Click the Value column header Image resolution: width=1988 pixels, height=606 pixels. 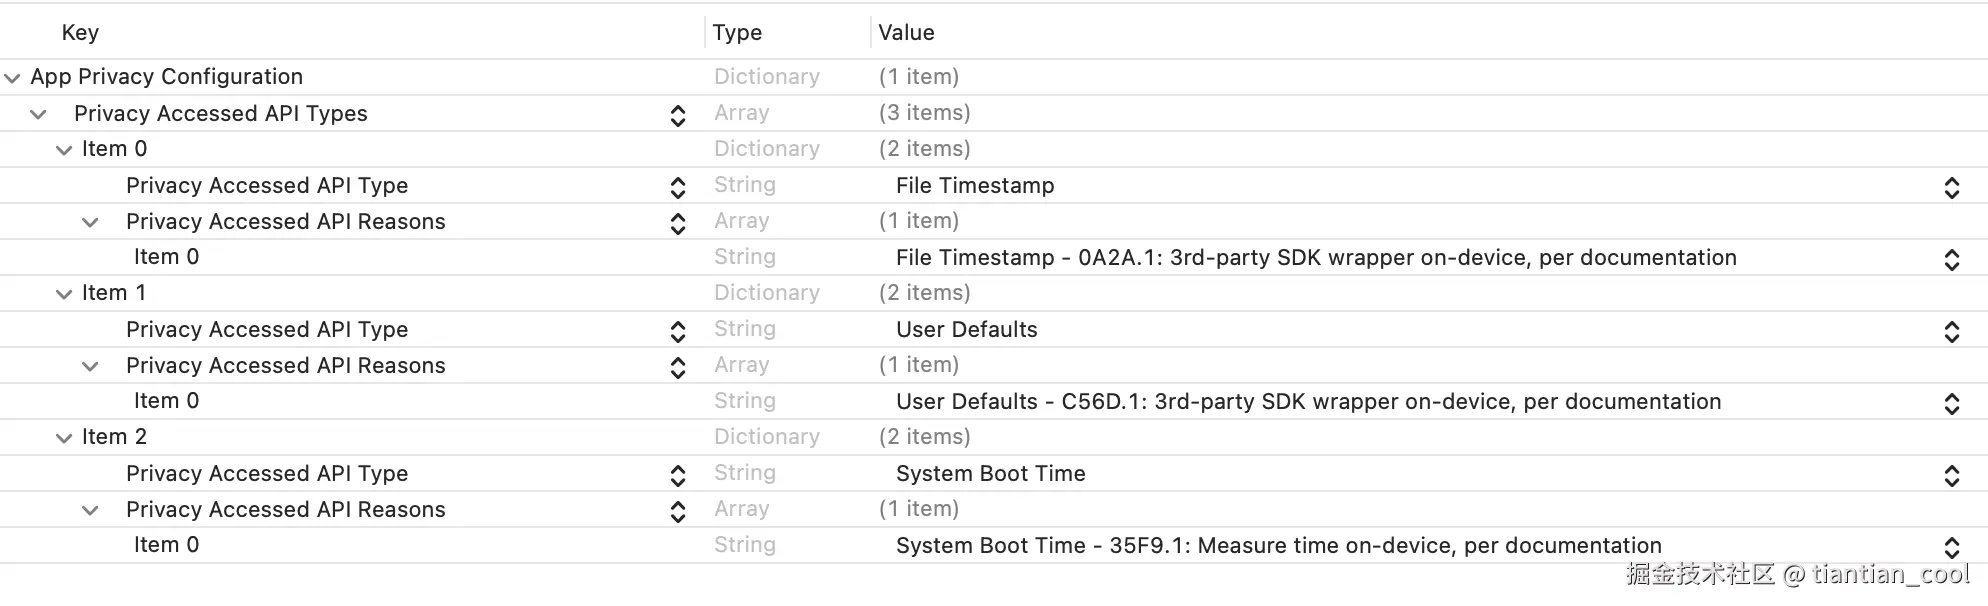[x=906, y=33]
